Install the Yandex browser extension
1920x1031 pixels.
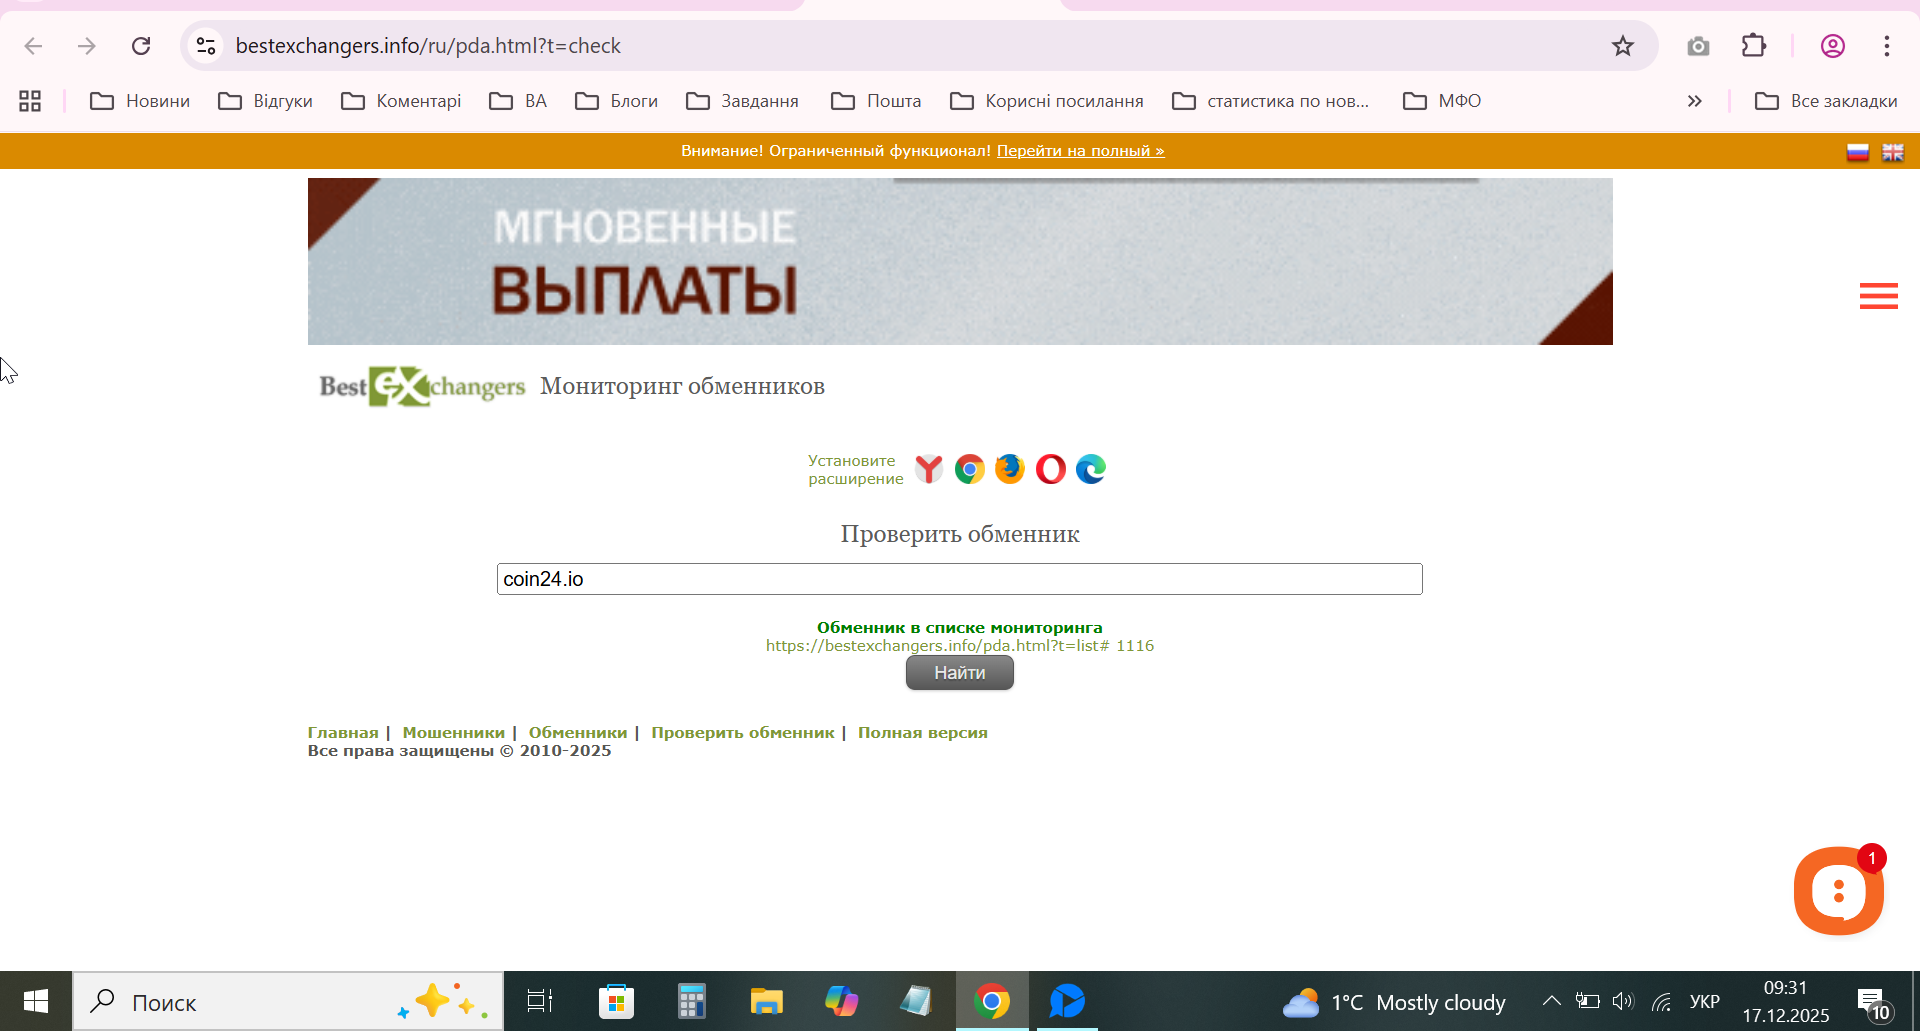[929, 469]
